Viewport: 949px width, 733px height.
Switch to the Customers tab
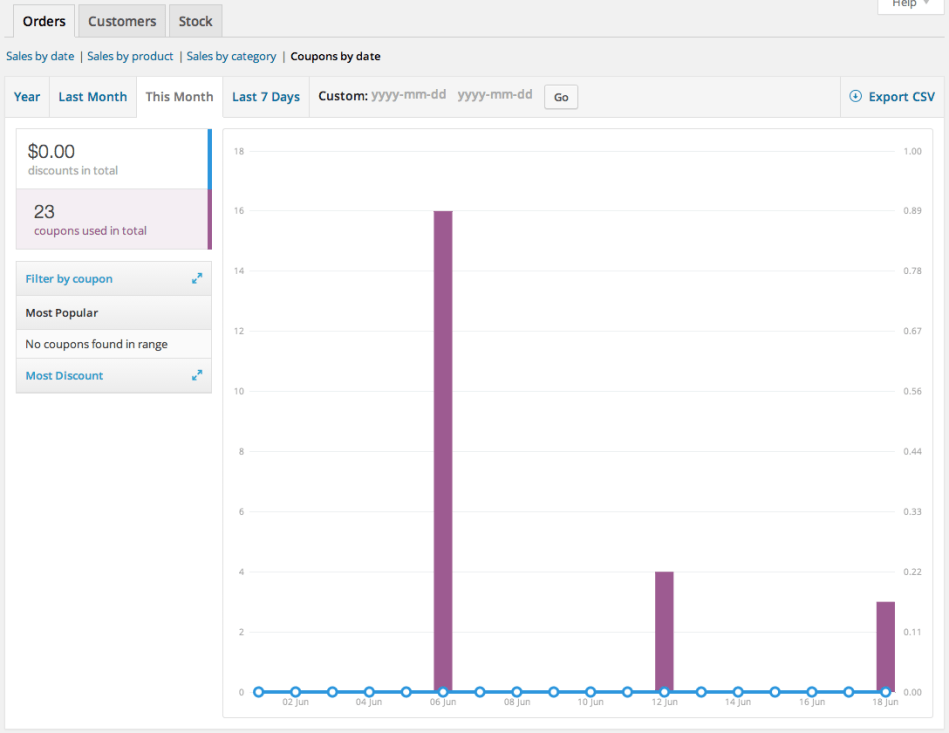point(121,20)
